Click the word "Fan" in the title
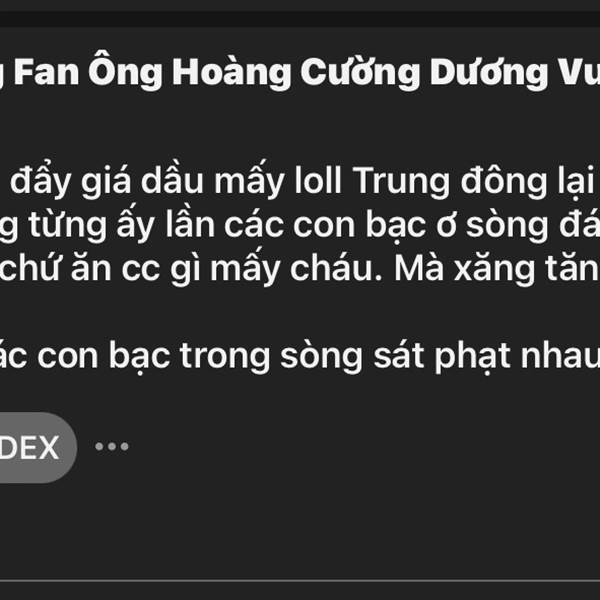600x600 pixels. (x=46, y=72)
